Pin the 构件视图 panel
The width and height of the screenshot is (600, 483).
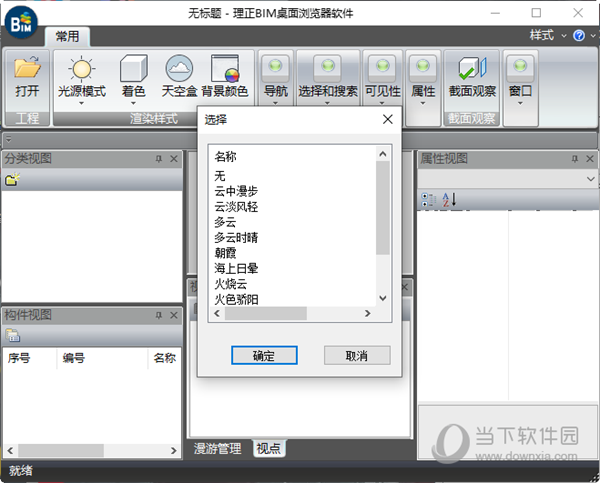coord(159,315)
